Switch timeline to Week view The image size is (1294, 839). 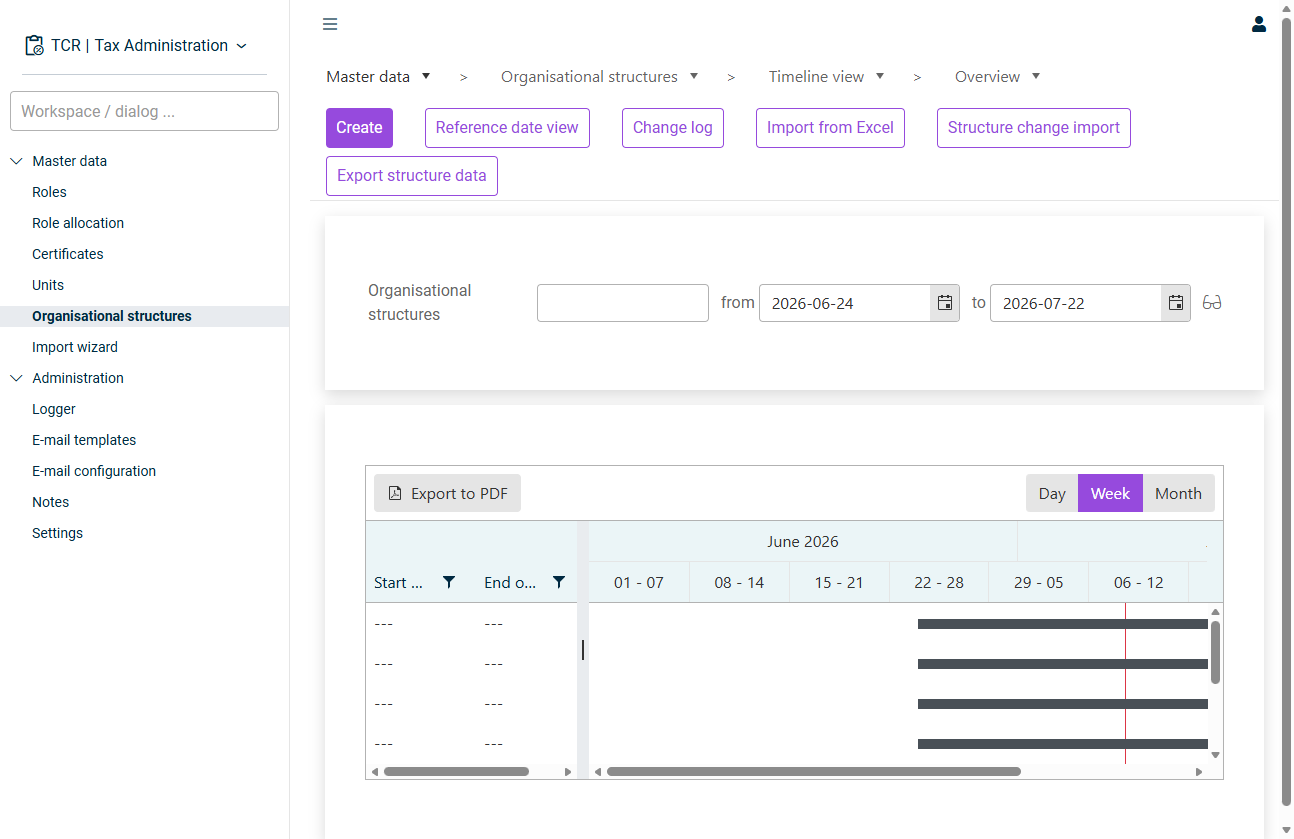(1110, 493)
